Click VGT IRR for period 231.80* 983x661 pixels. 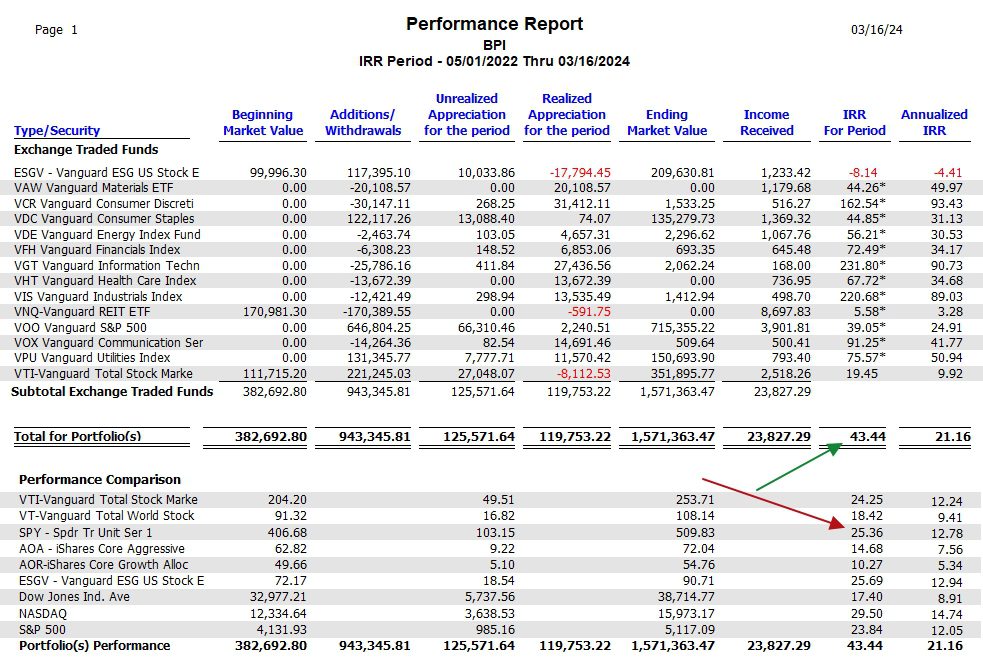tap(863, 265)
